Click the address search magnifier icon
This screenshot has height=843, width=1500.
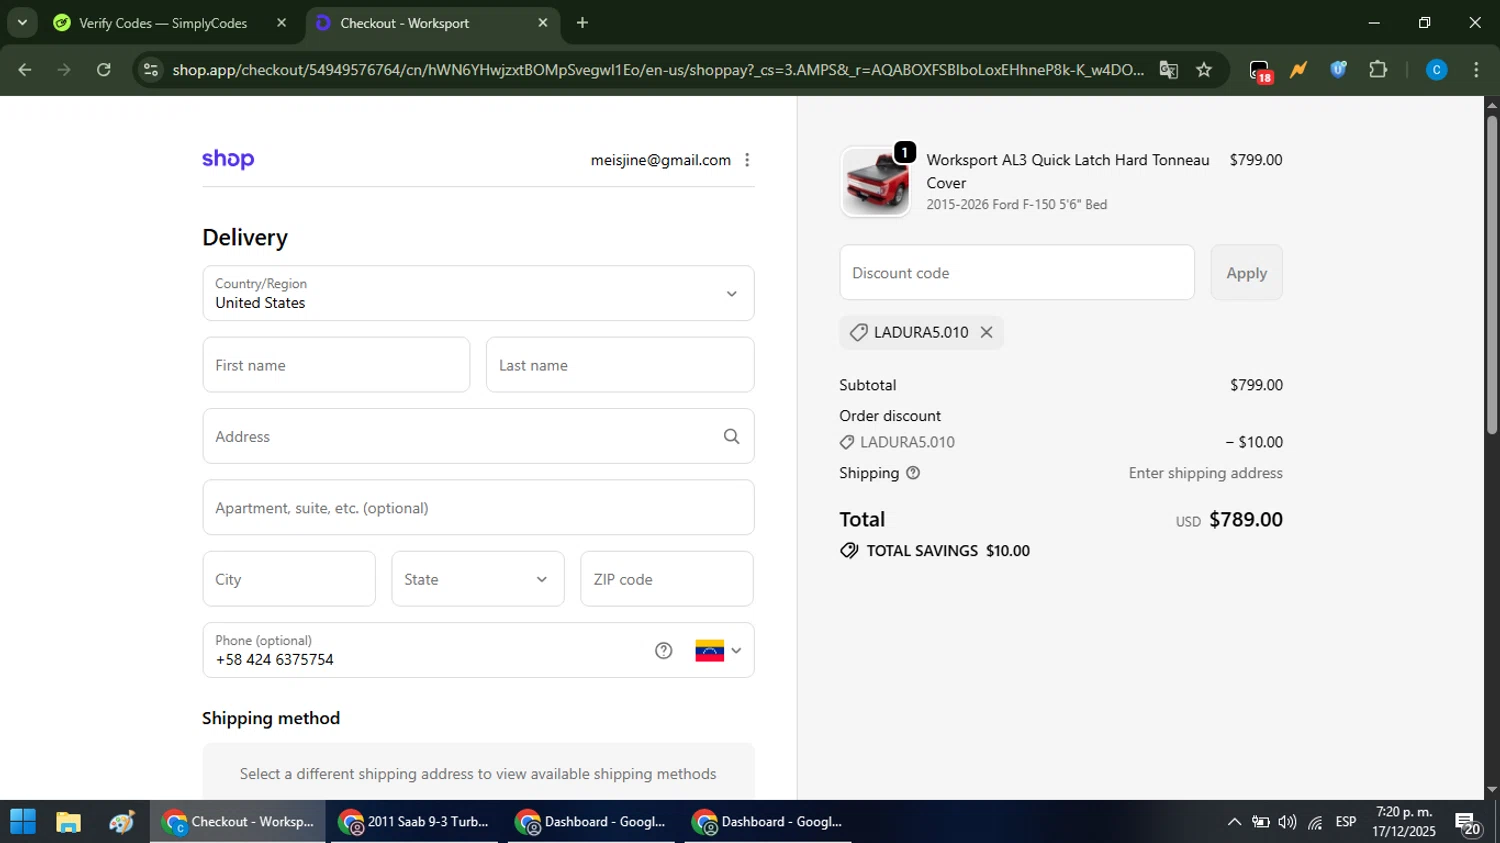pyautogui.click(x=732, y=436)
